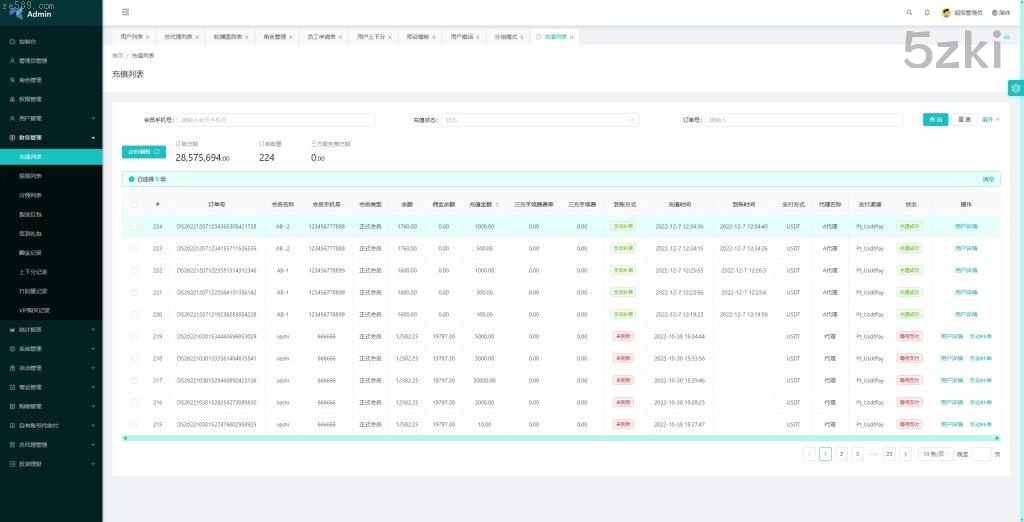Open the 充值状态 status dropdown
Viewport: 1024px width, 522px height.
pos(539,120)
